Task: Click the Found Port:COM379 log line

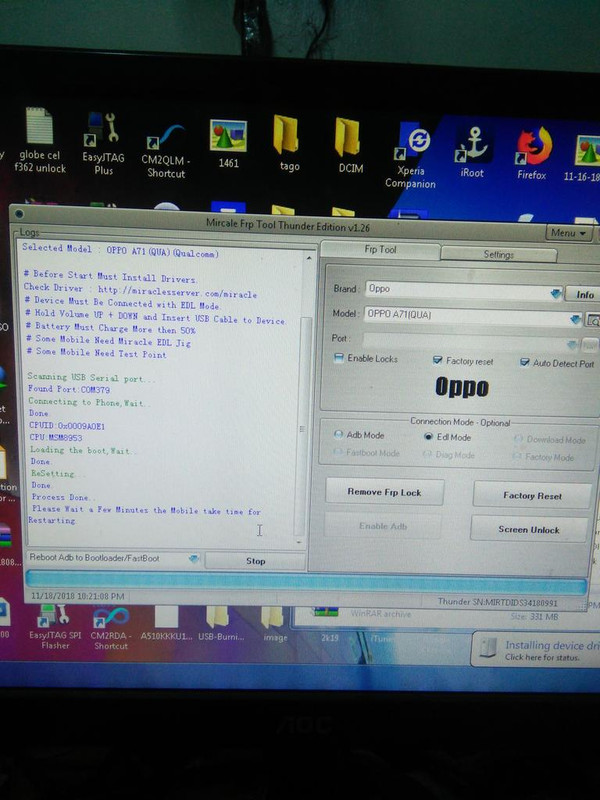Action: (69, 389)
